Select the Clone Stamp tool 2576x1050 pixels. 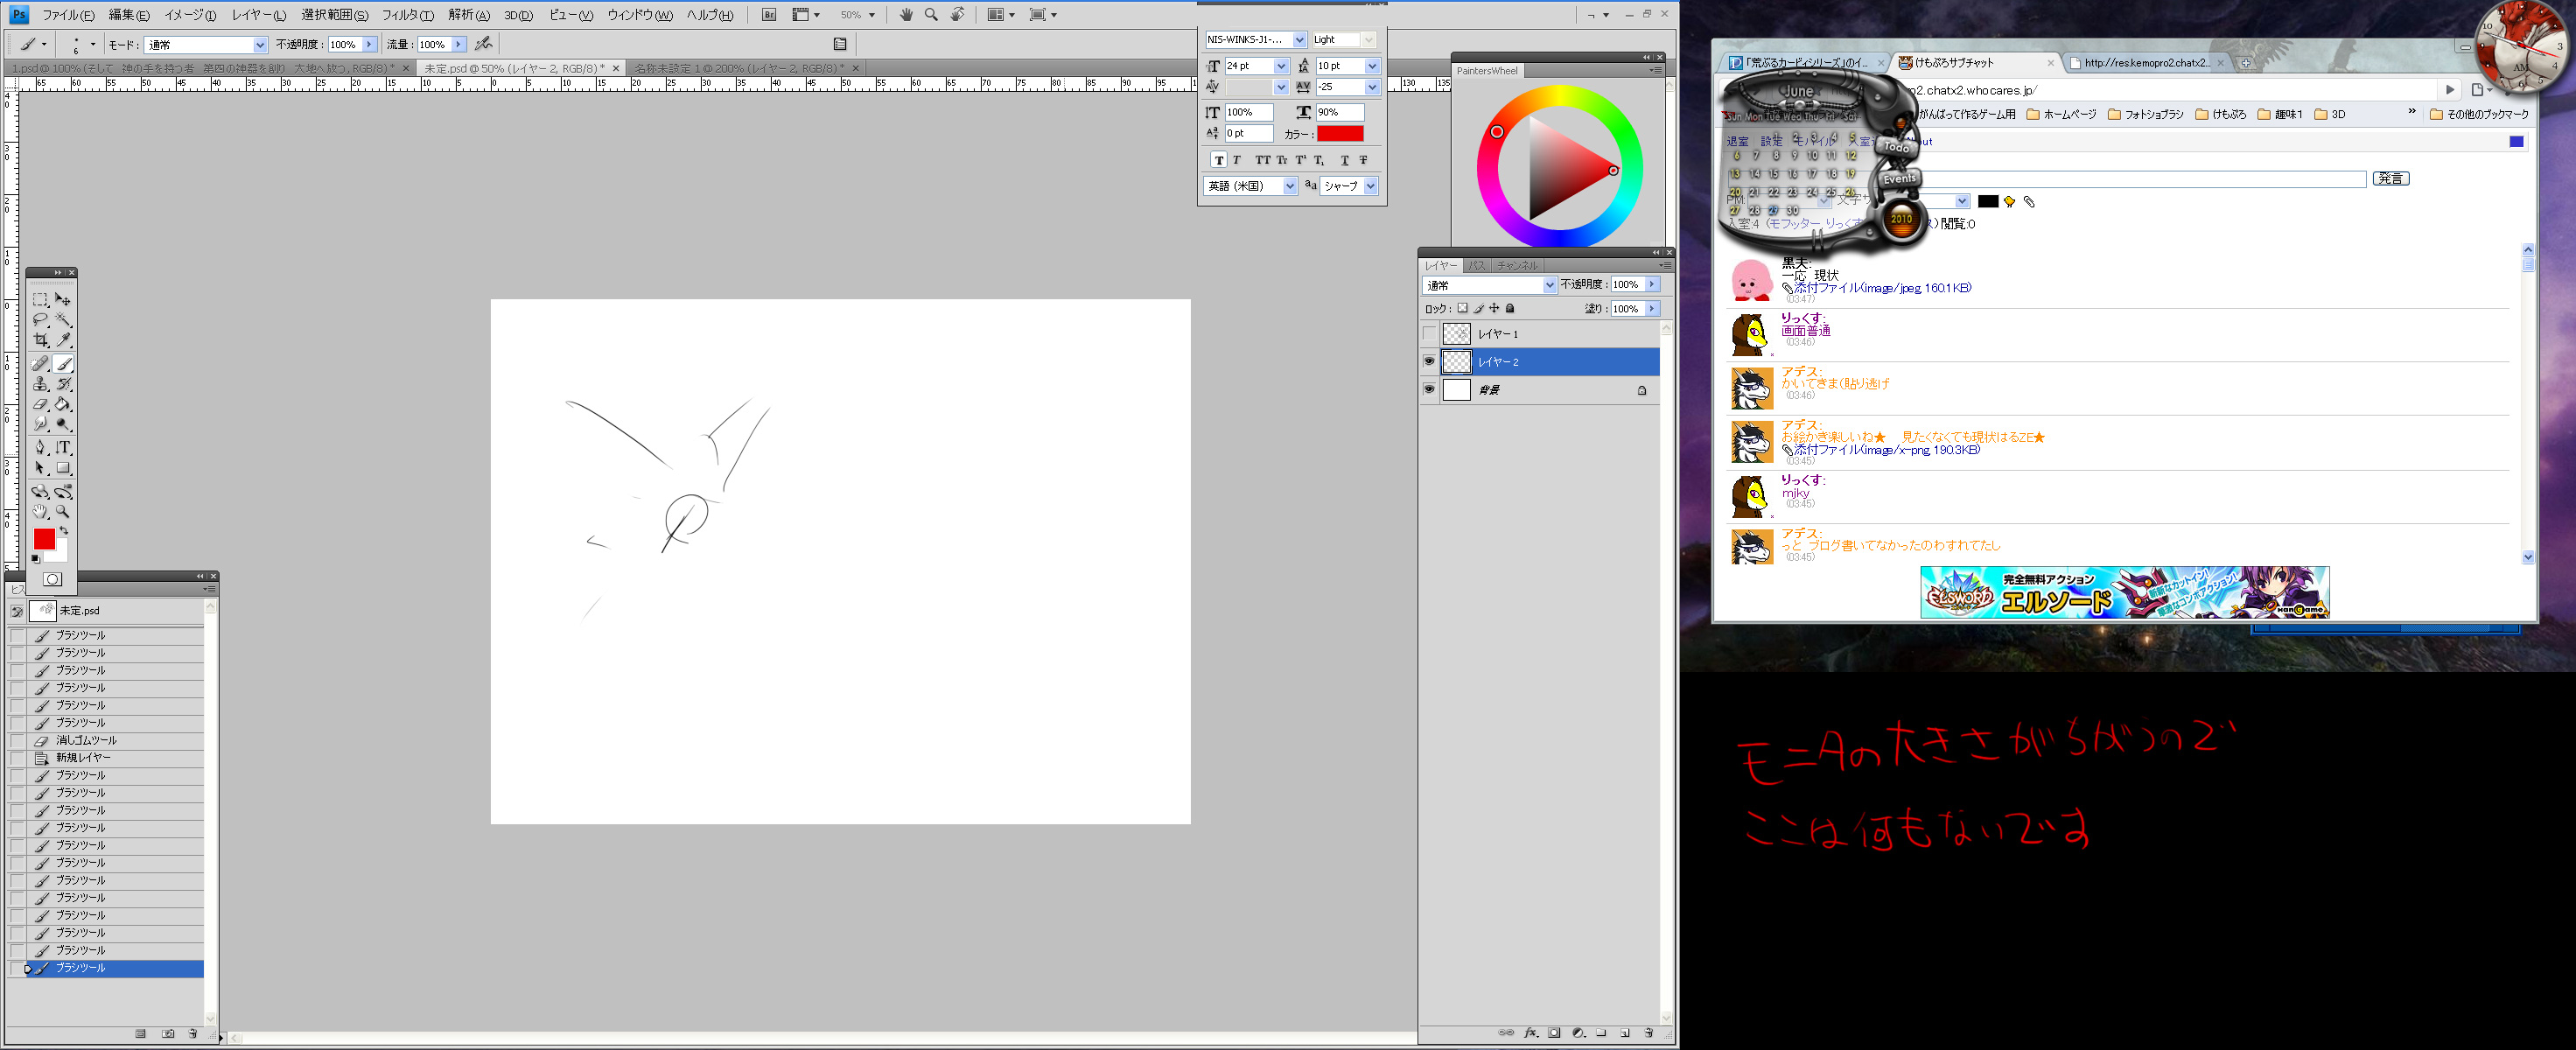[x=40, y=384]
